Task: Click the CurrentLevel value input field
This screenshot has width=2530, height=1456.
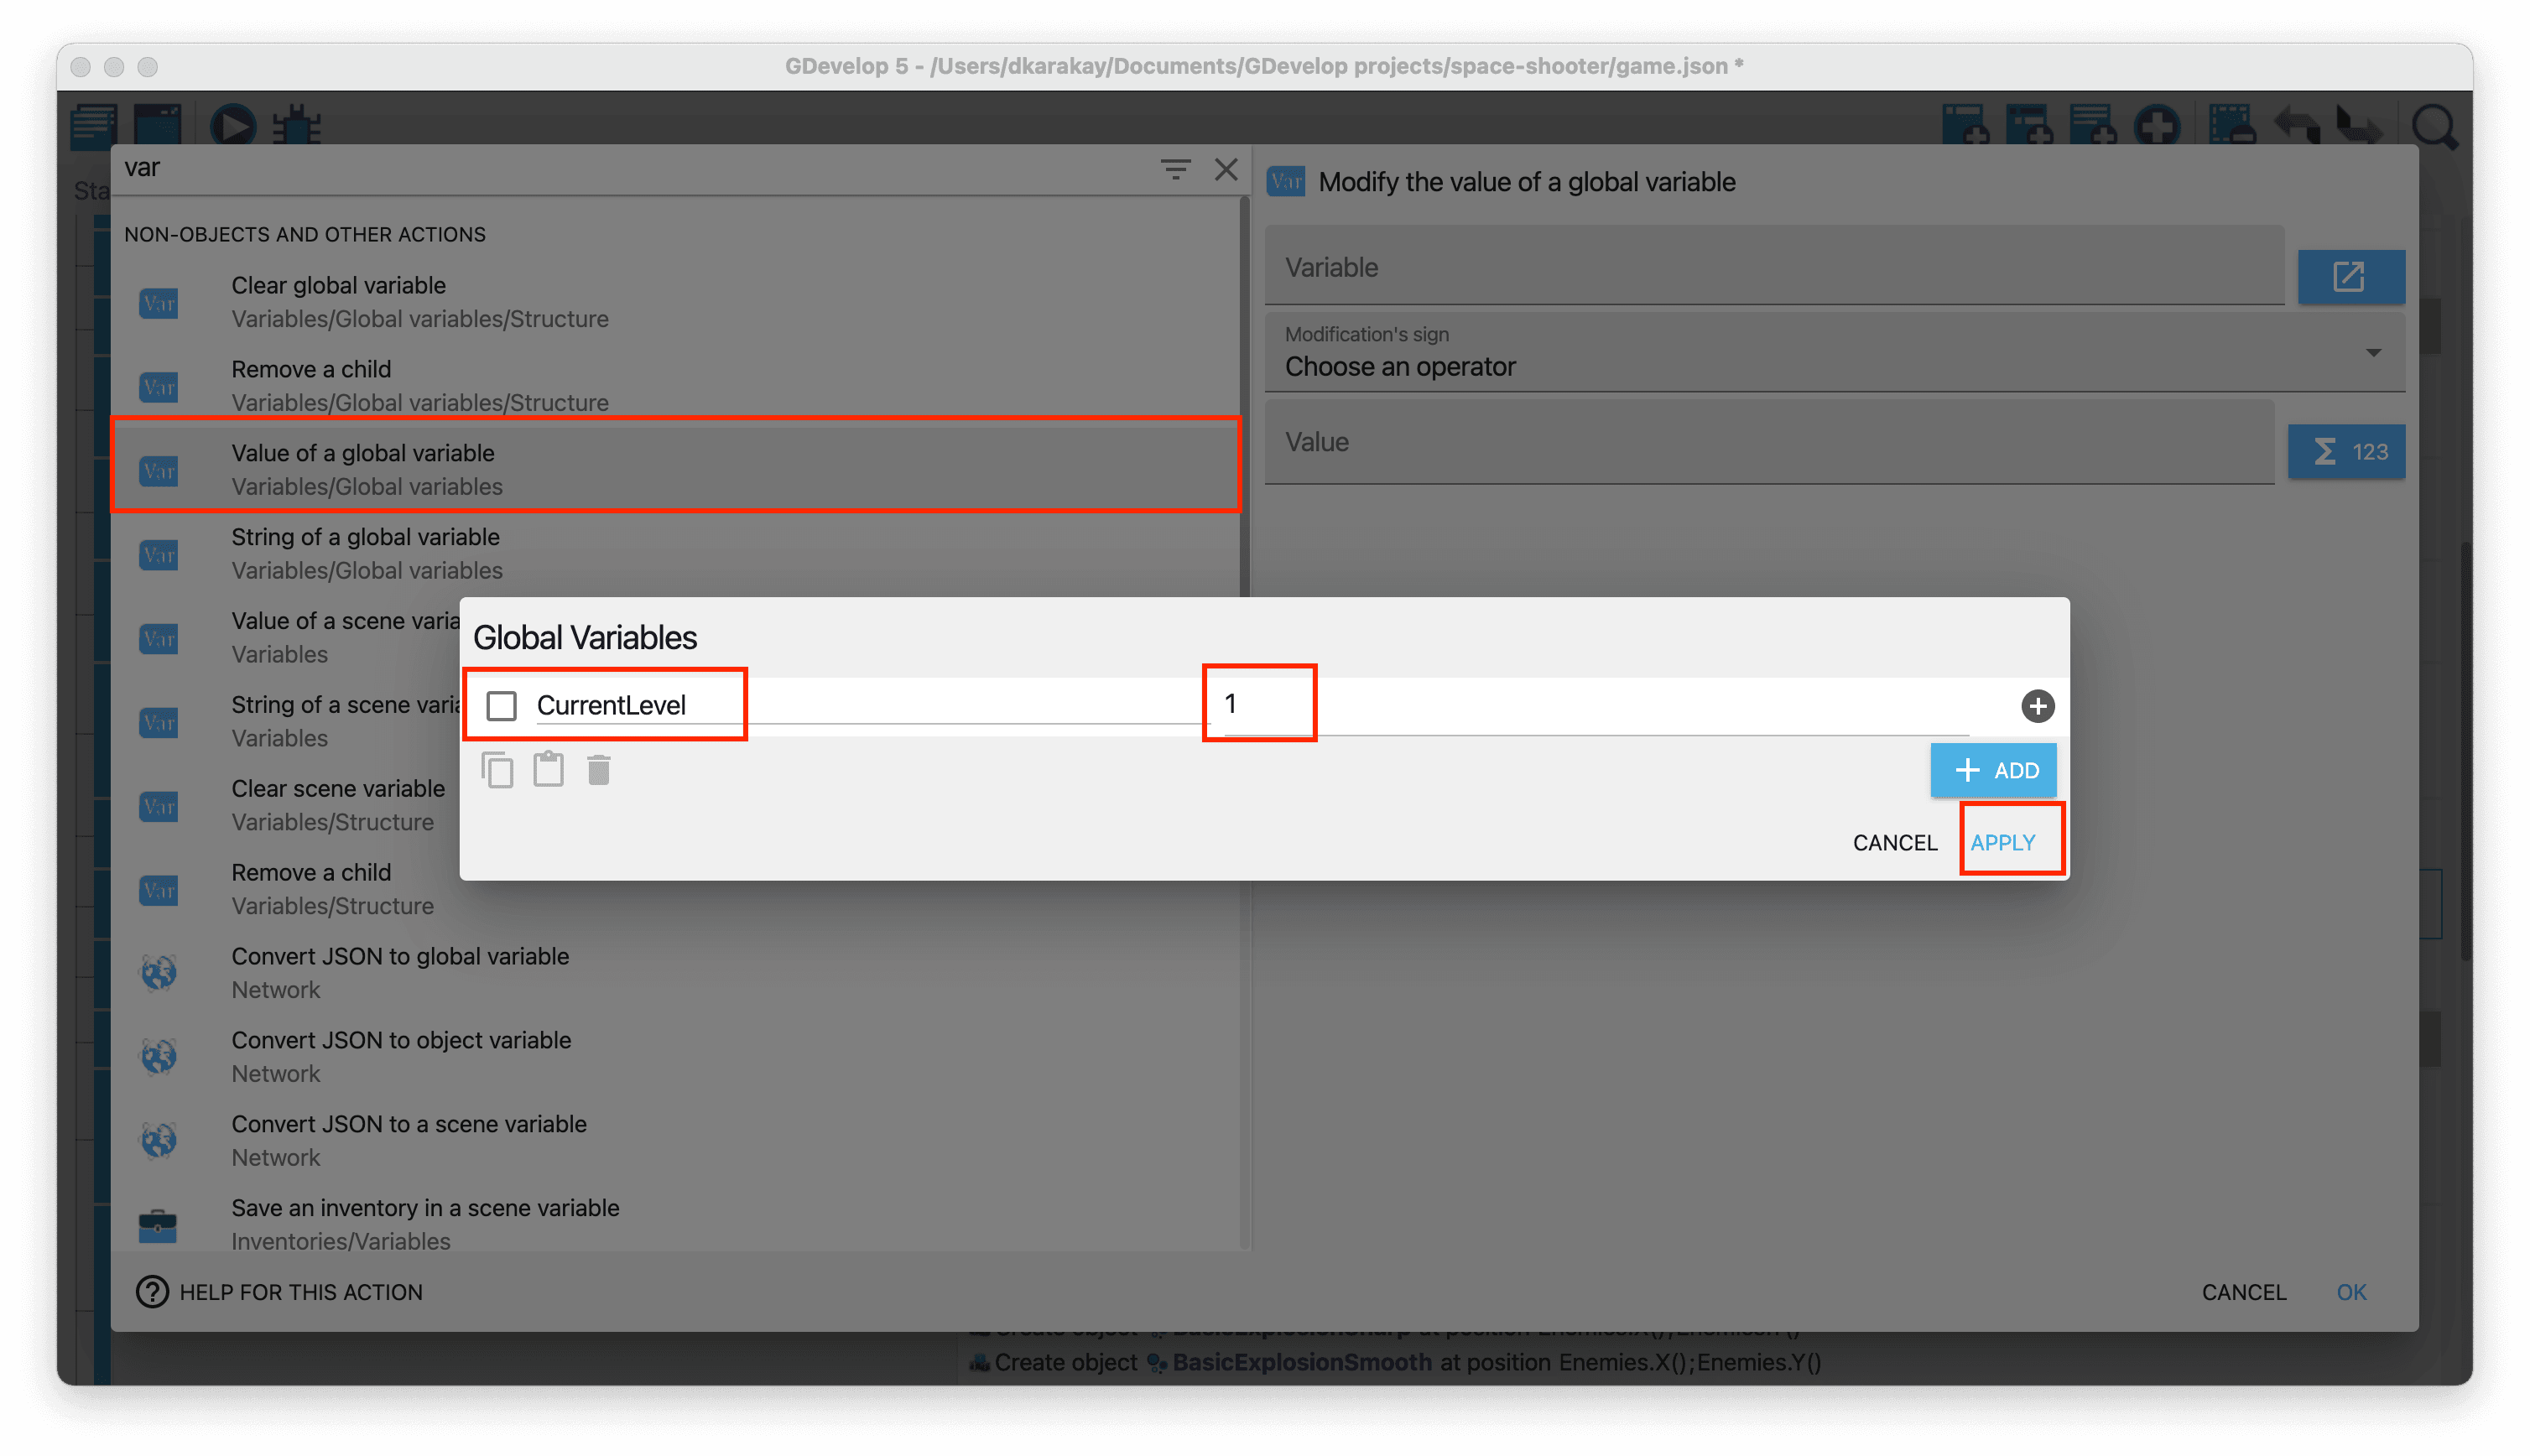Action: click(x=1260, y=705)
